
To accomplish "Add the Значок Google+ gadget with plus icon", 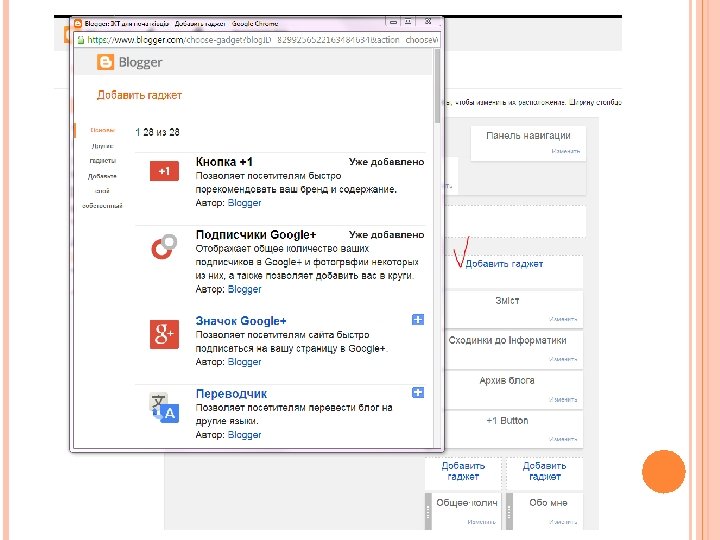I will coord(418,320).
